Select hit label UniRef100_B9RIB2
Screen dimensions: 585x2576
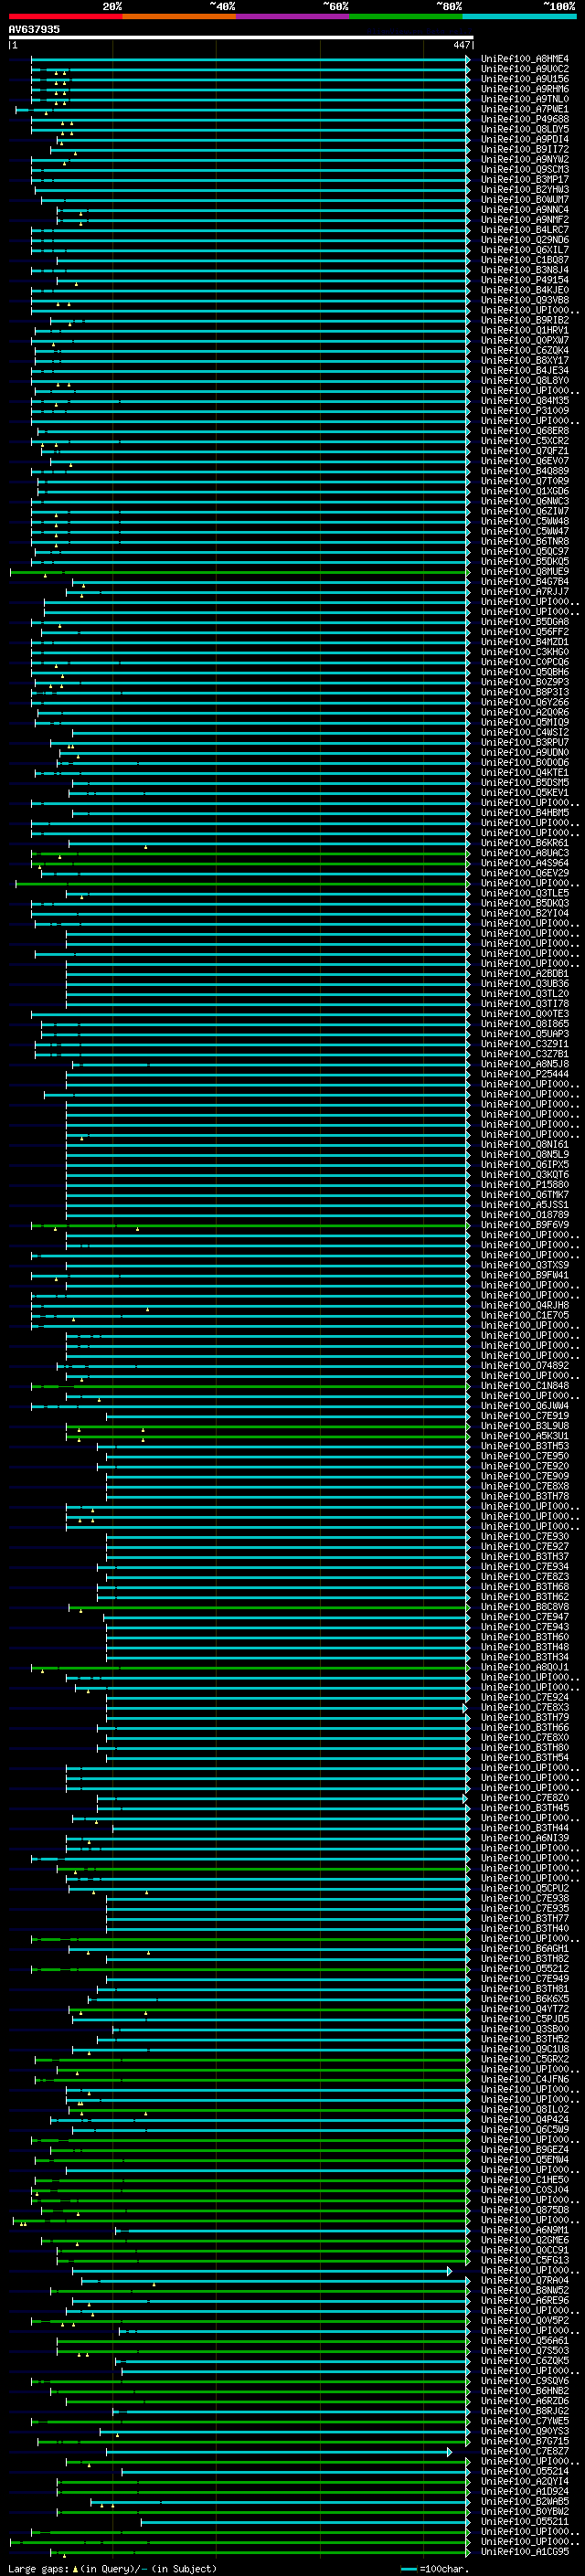coord(525,320)
